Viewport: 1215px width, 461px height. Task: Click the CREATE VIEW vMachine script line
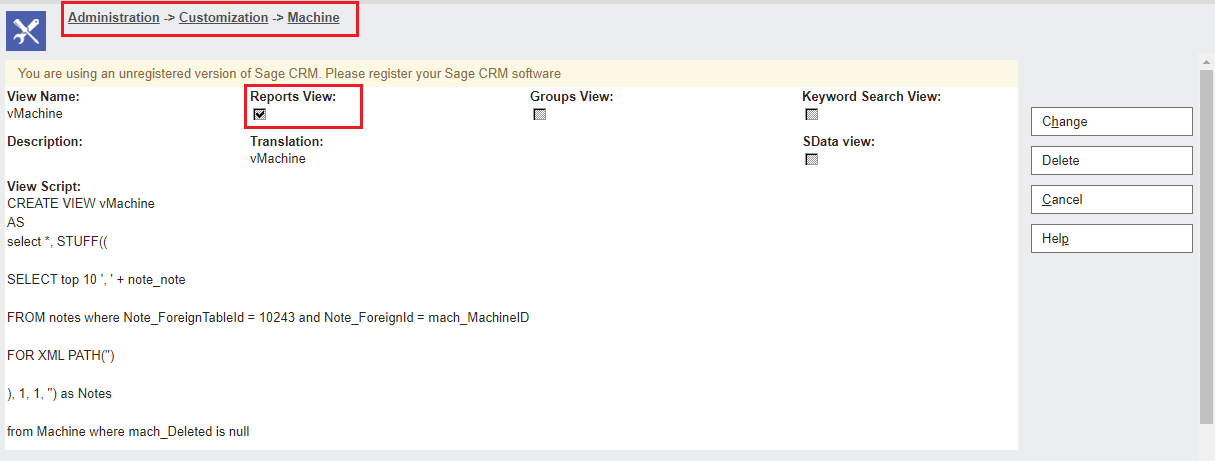(81, 203)
